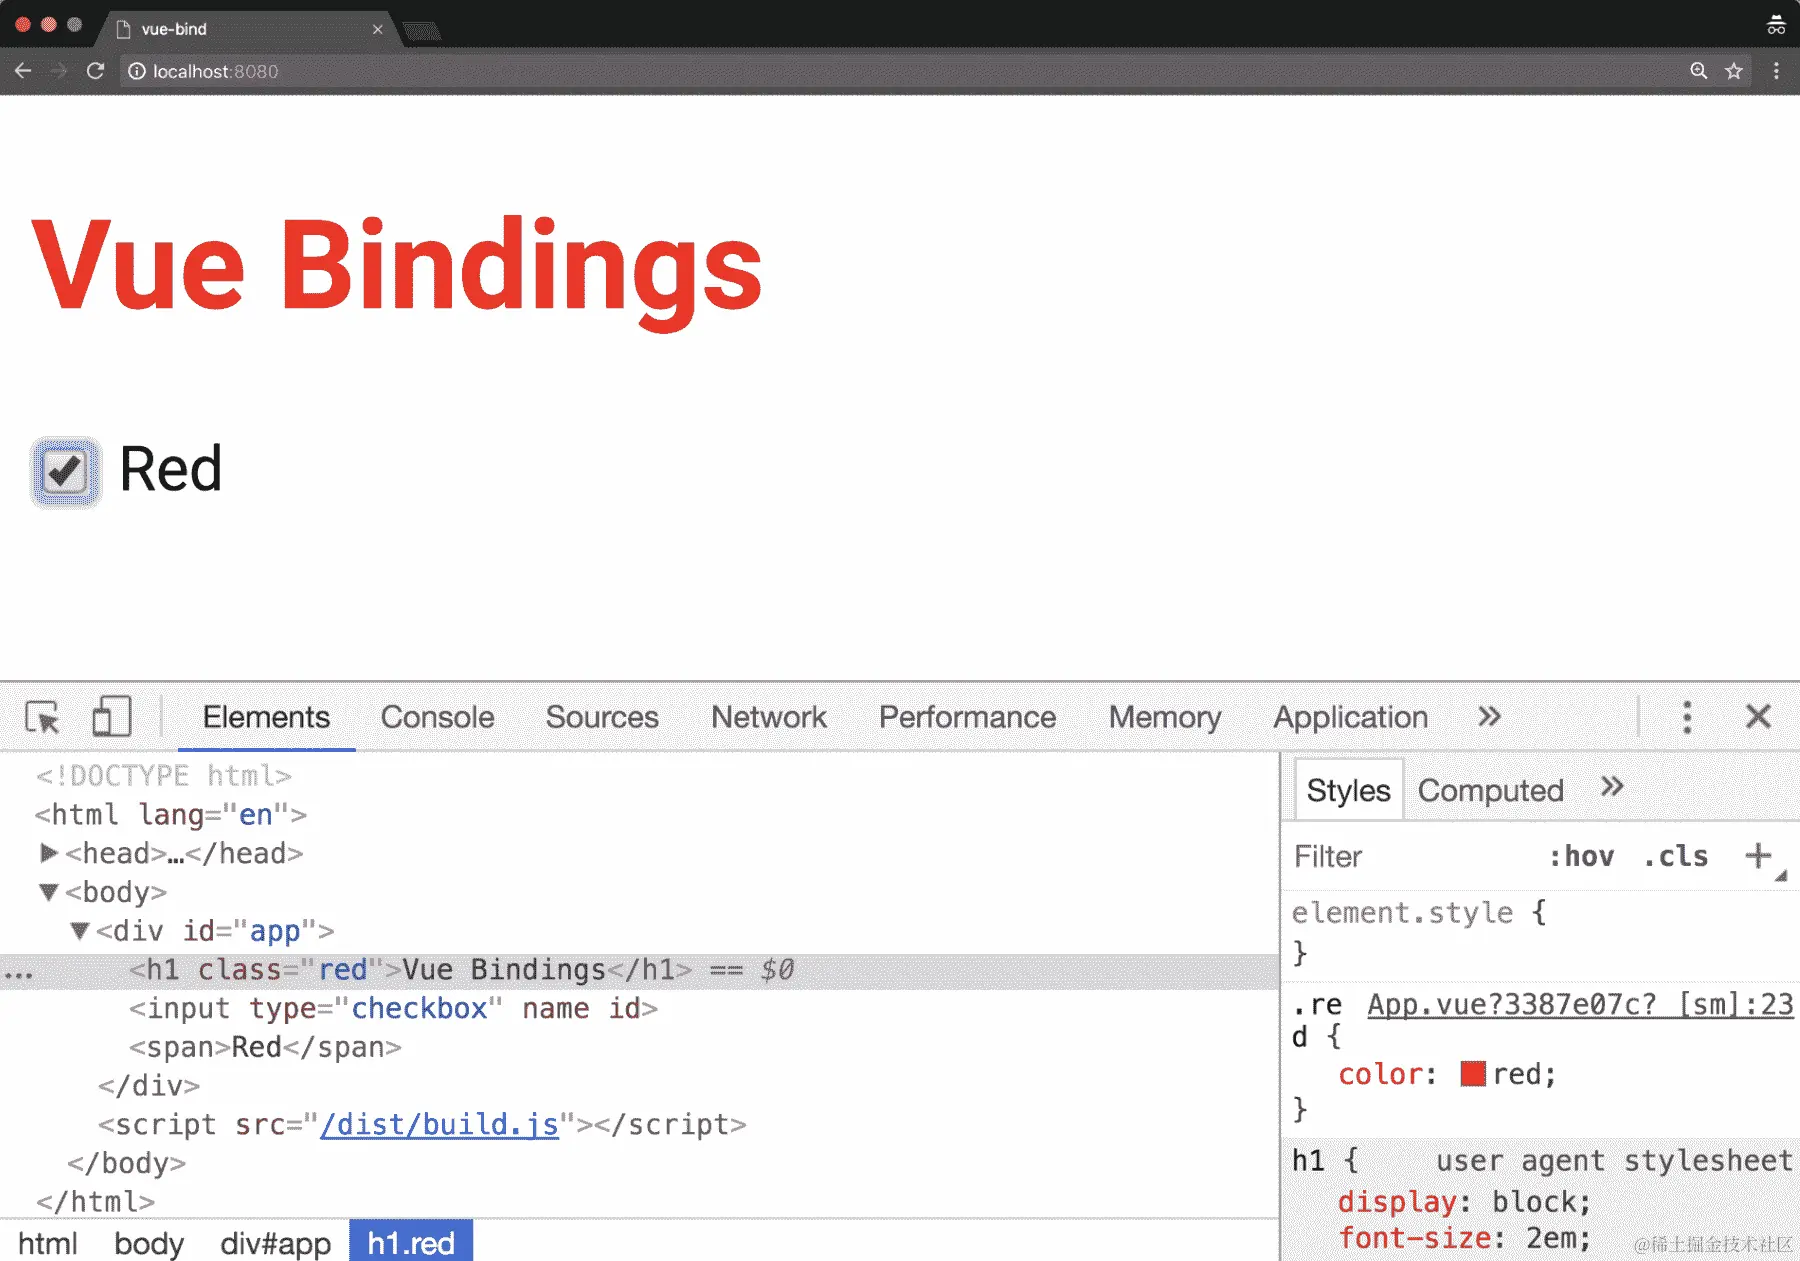Switch to the Elements tab
1800x1261 pixels.
pyautogui.click(x=266, y=717)
